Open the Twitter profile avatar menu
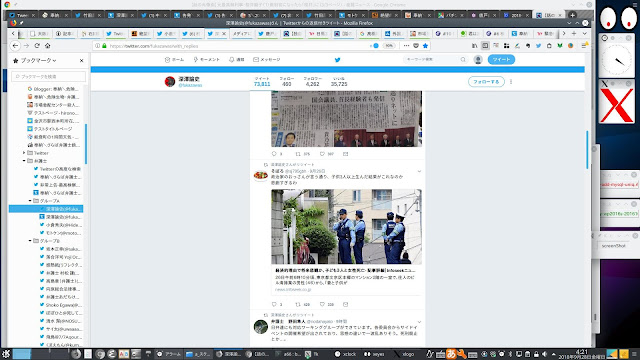The height and width of the screenshot is (360, 640). tap(478, 60)
